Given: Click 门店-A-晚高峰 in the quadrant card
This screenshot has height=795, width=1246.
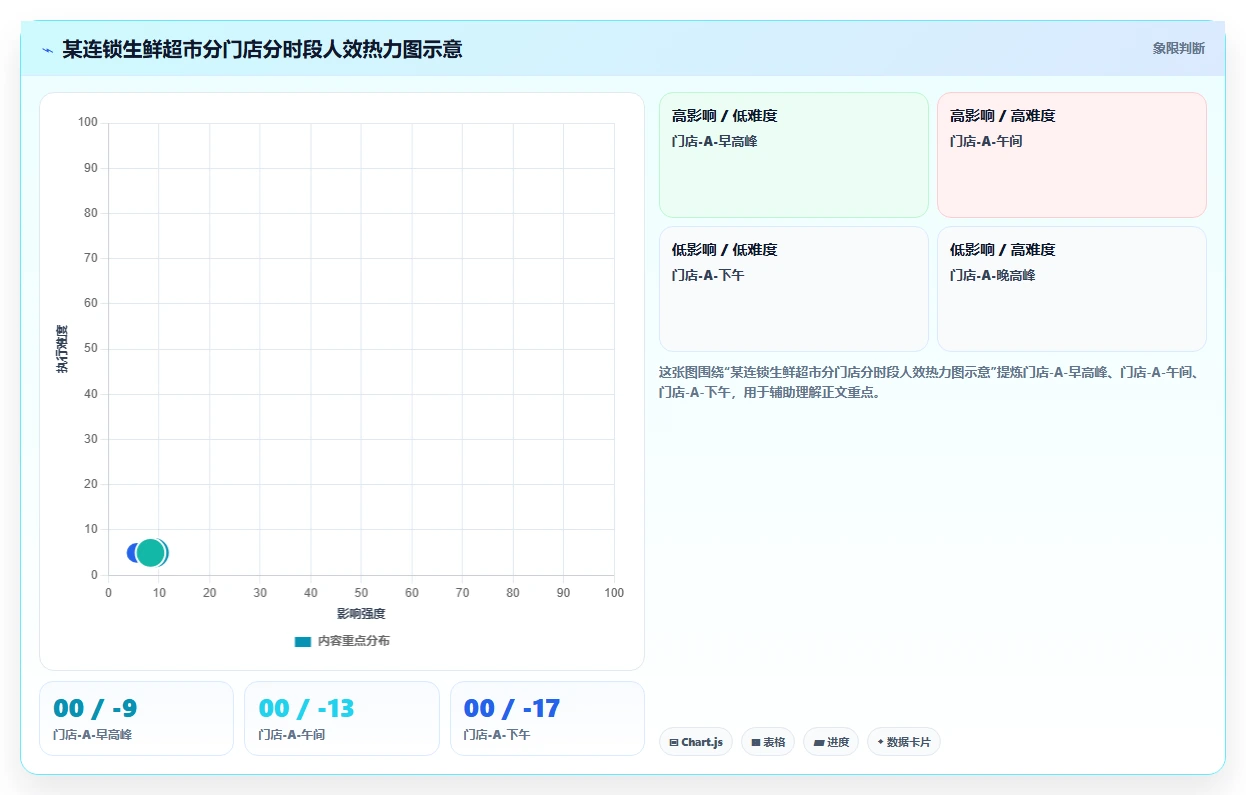Looking at the screenshot, I should pyautogui.click(x=992, y=275).
